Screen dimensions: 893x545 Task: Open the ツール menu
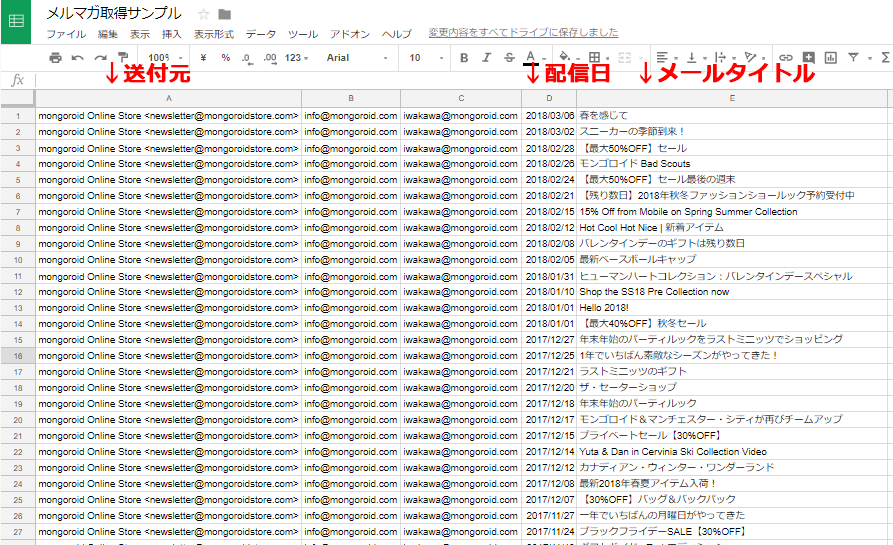(x=302, y=34)
